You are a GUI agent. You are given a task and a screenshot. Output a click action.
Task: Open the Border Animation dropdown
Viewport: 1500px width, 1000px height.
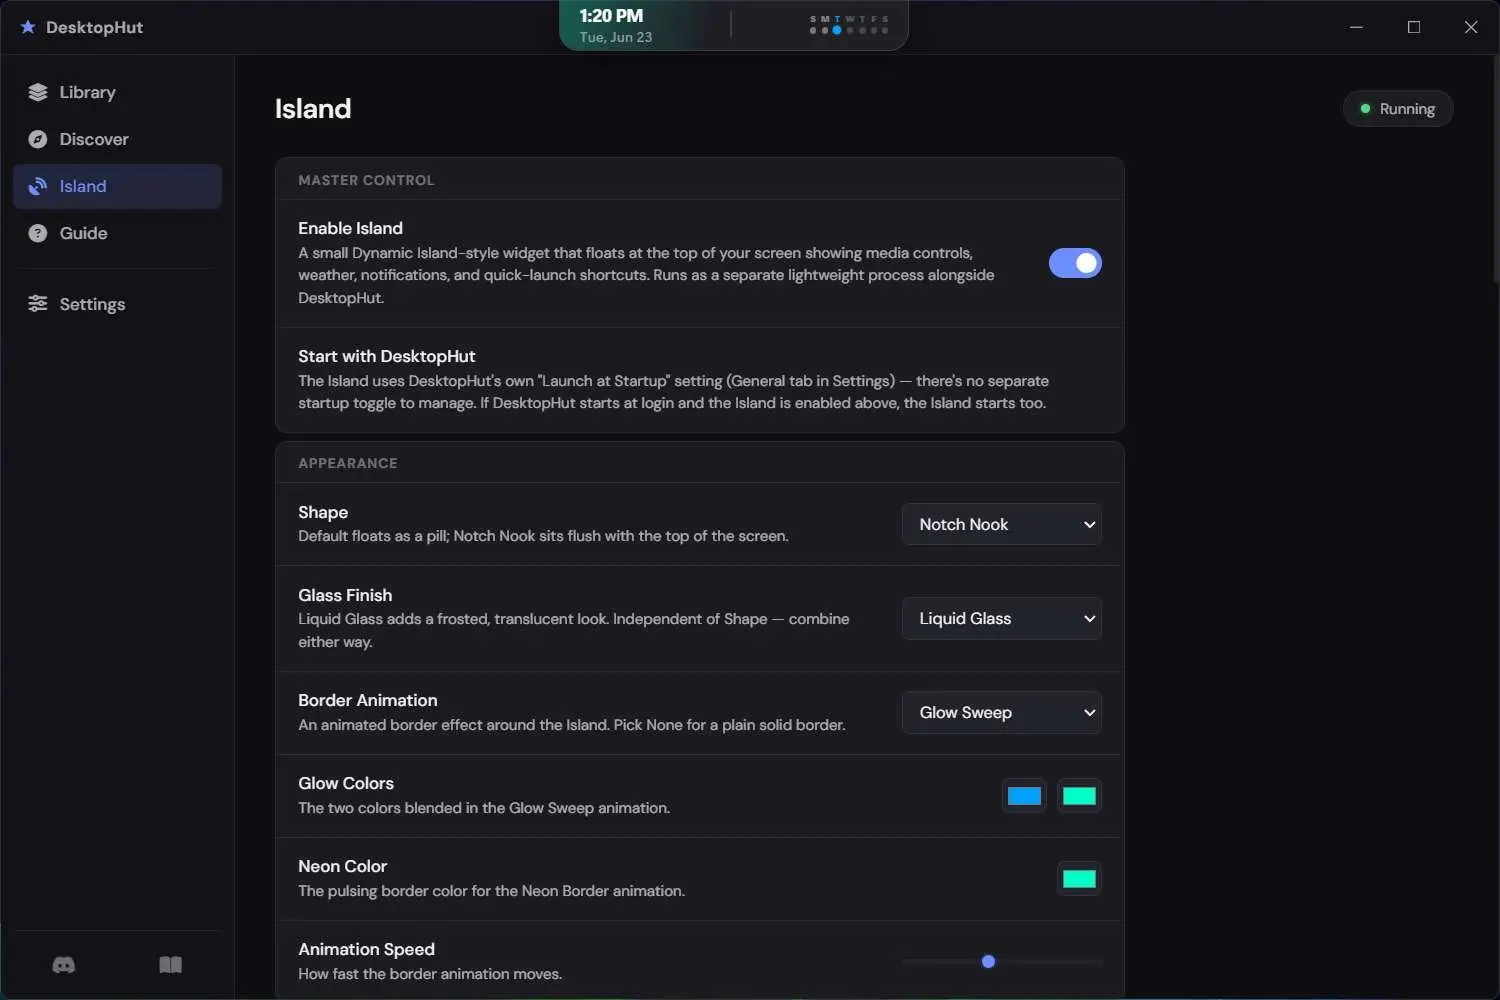[1002, 712]
